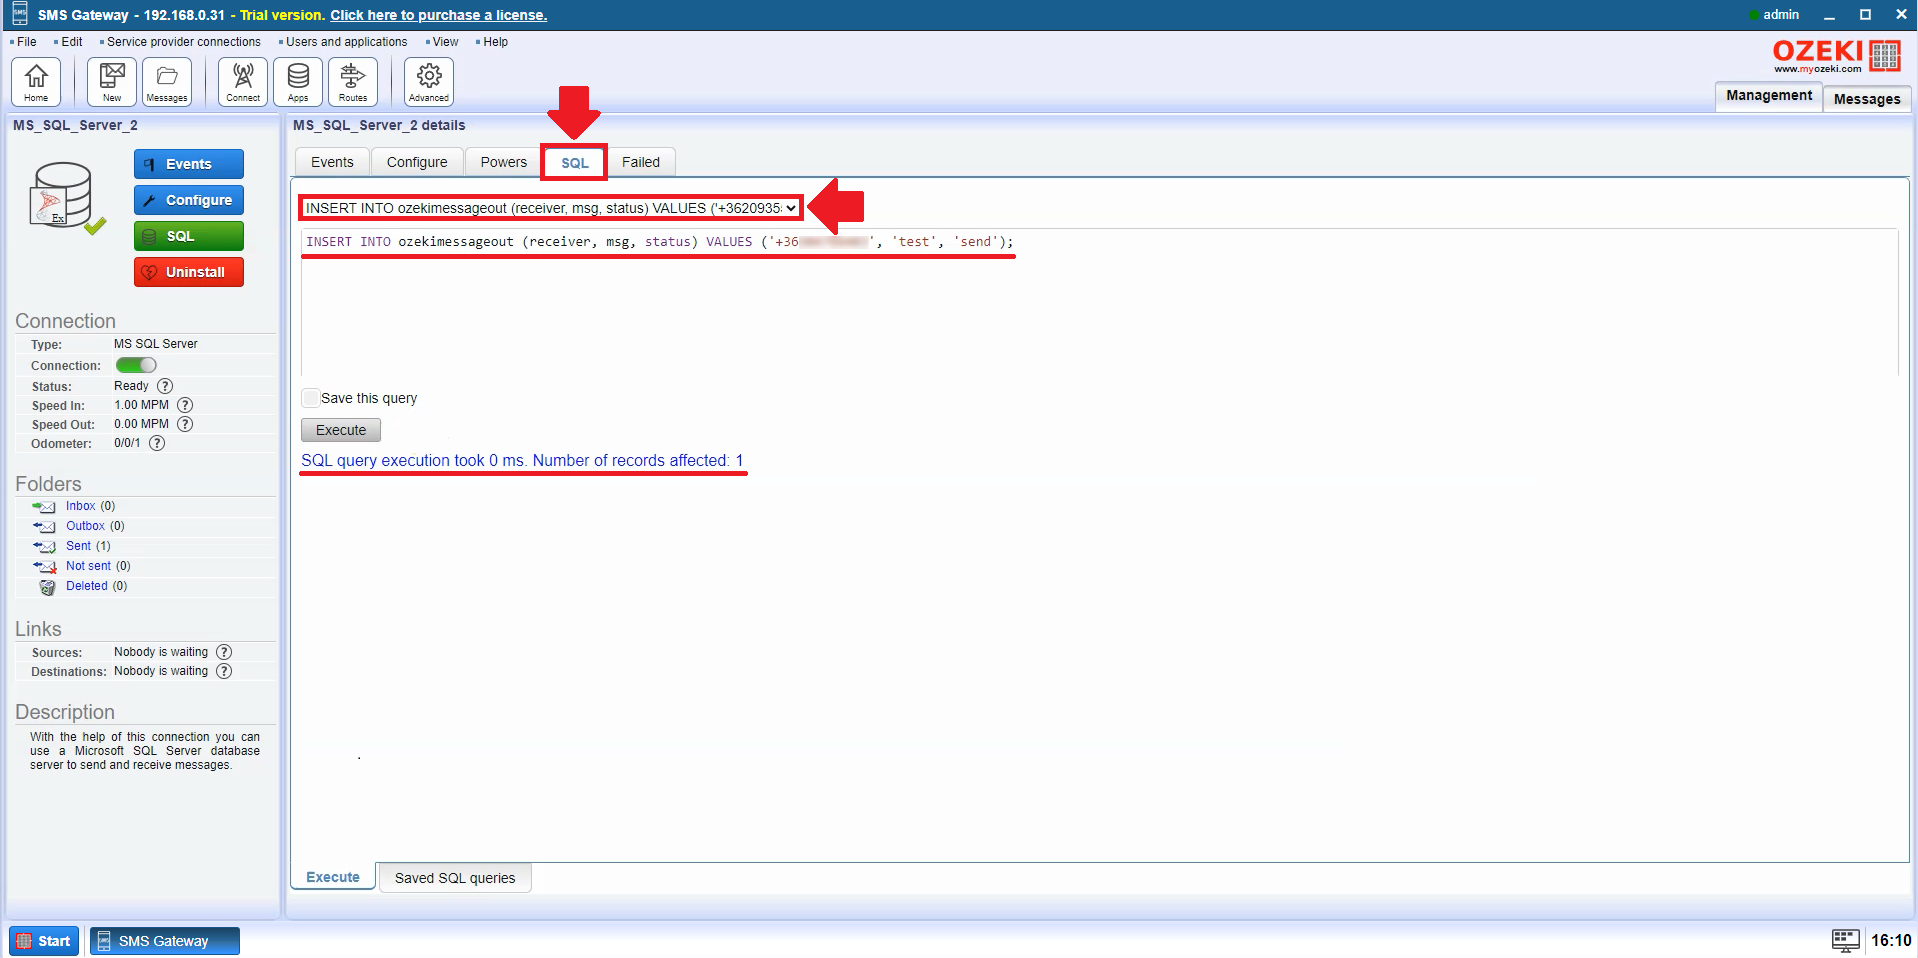Open the Messages folder toolbar icon

[x=167, y=82]
